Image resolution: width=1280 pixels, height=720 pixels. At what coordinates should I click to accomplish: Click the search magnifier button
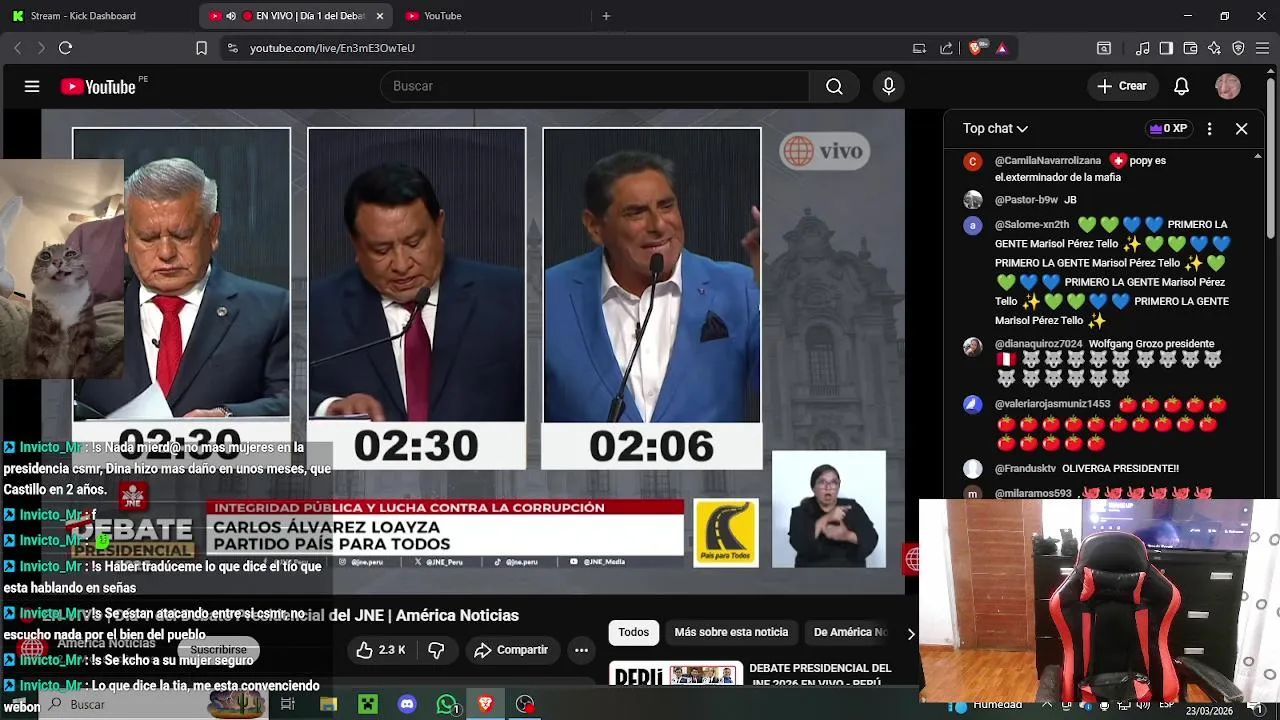(834, 86)
